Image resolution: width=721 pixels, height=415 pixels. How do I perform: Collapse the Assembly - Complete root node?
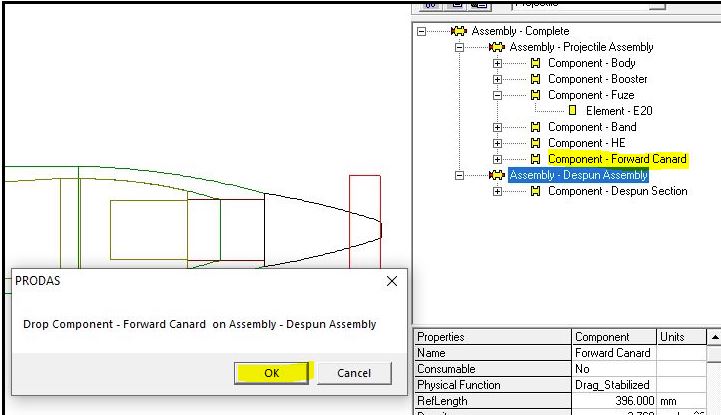(x=421, y=31)
